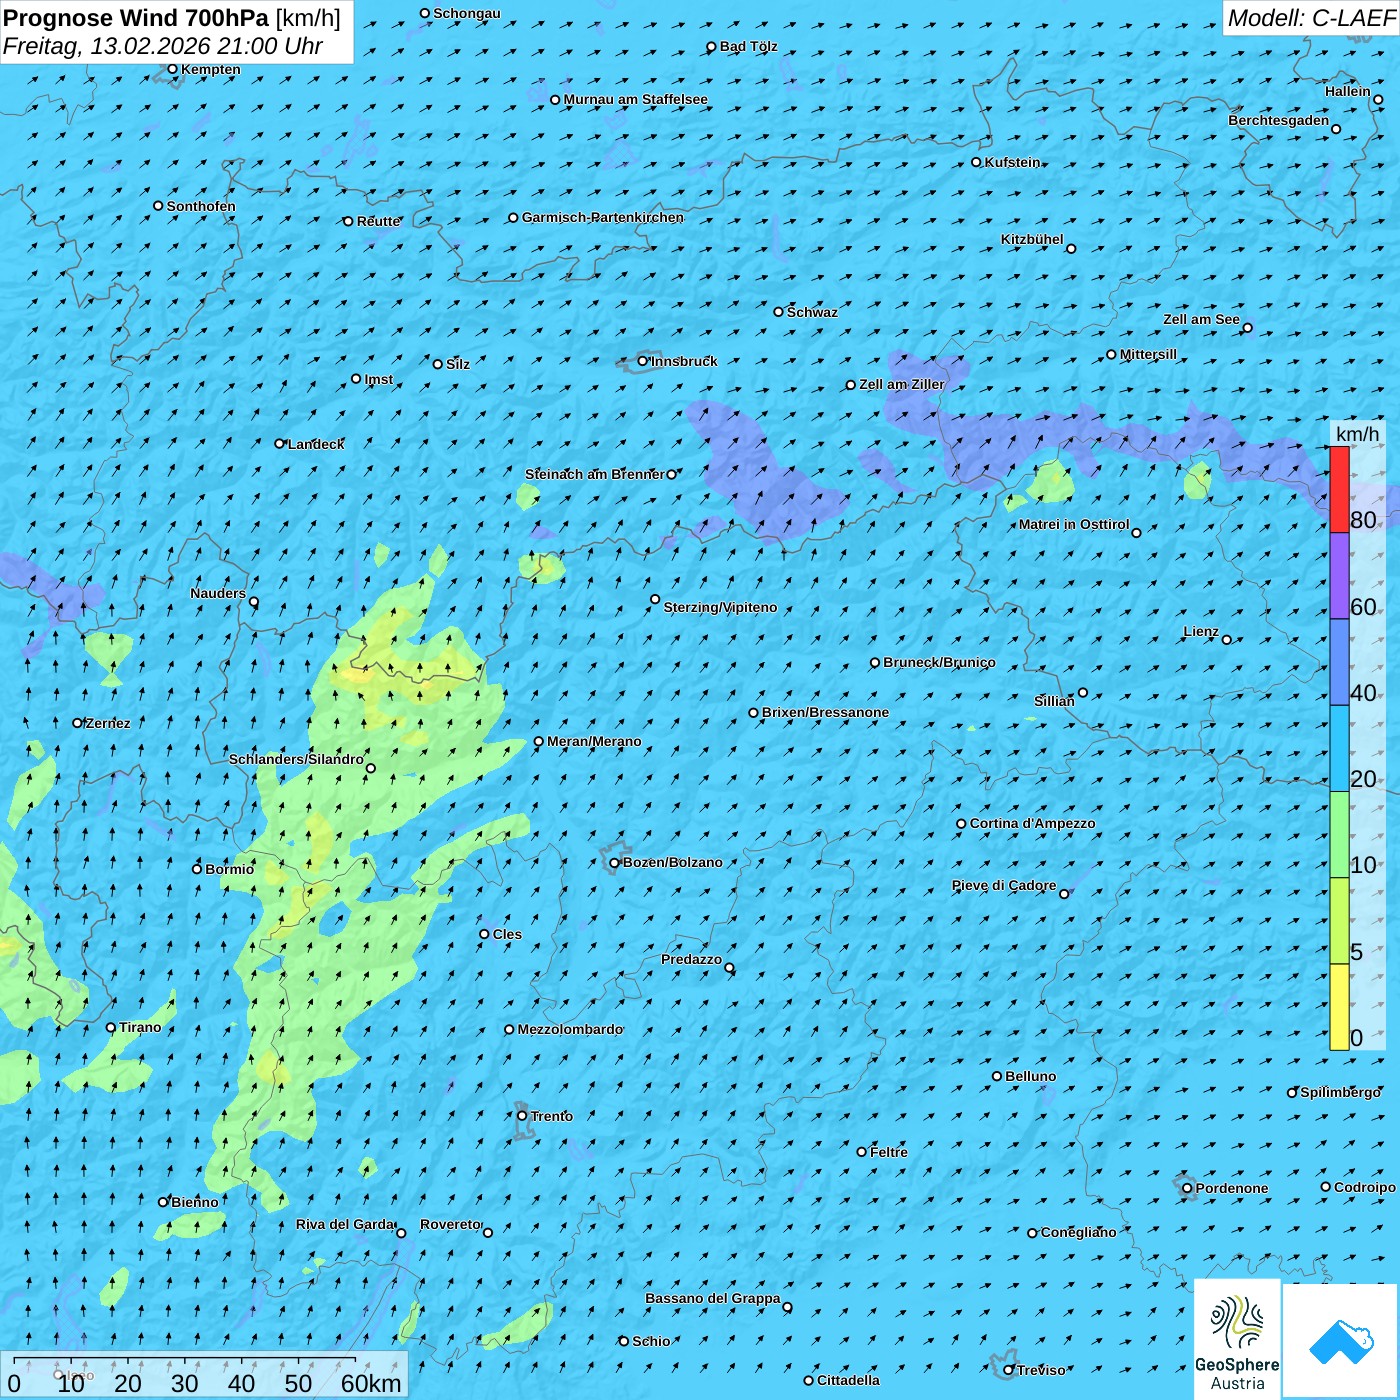Click the Steinach am Brenner label

[594, 474]
